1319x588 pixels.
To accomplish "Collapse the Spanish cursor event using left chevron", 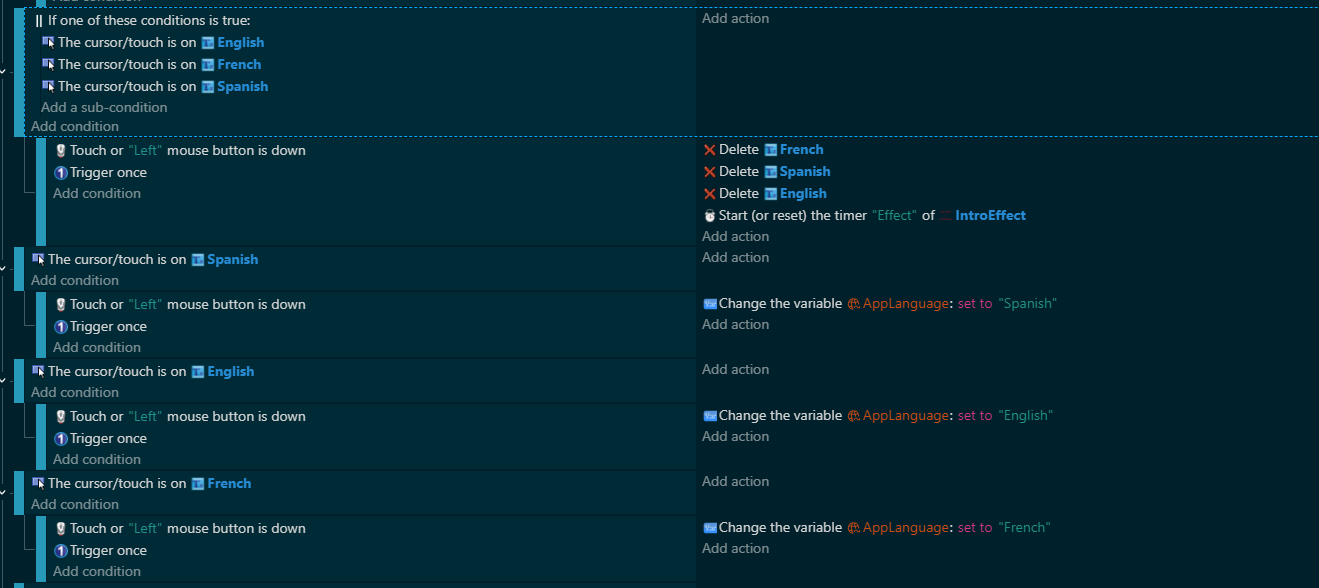I will pos(3,268).
